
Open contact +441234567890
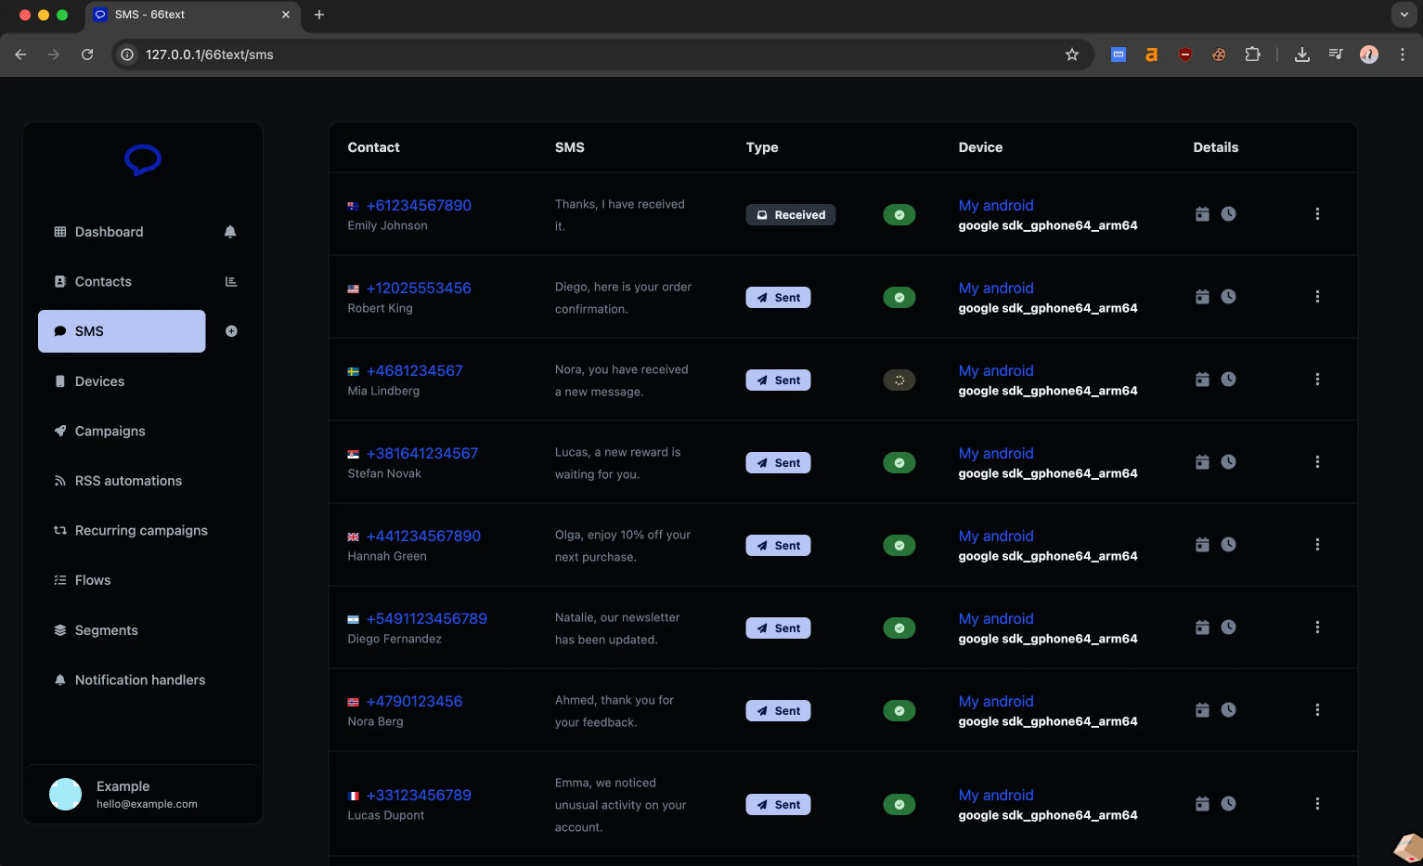423,536
